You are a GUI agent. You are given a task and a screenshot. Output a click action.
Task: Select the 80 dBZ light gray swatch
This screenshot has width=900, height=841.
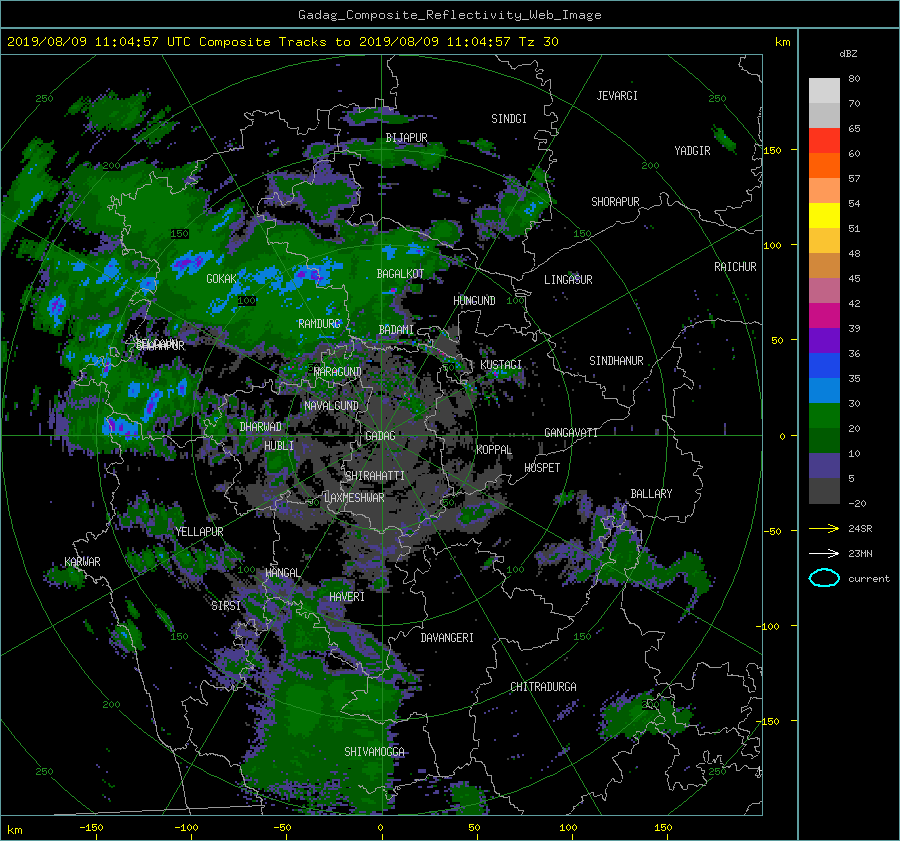point(824,91)
